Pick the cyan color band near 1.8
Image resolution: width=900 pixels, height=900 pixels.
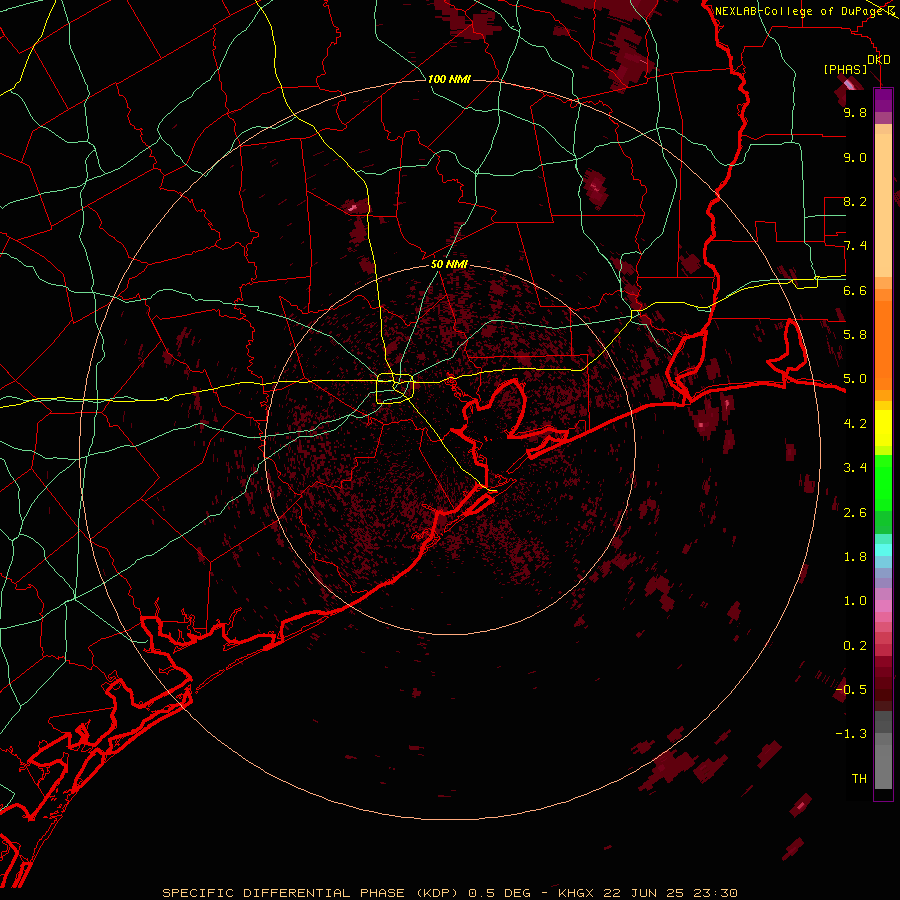click(x=883, y=550)
